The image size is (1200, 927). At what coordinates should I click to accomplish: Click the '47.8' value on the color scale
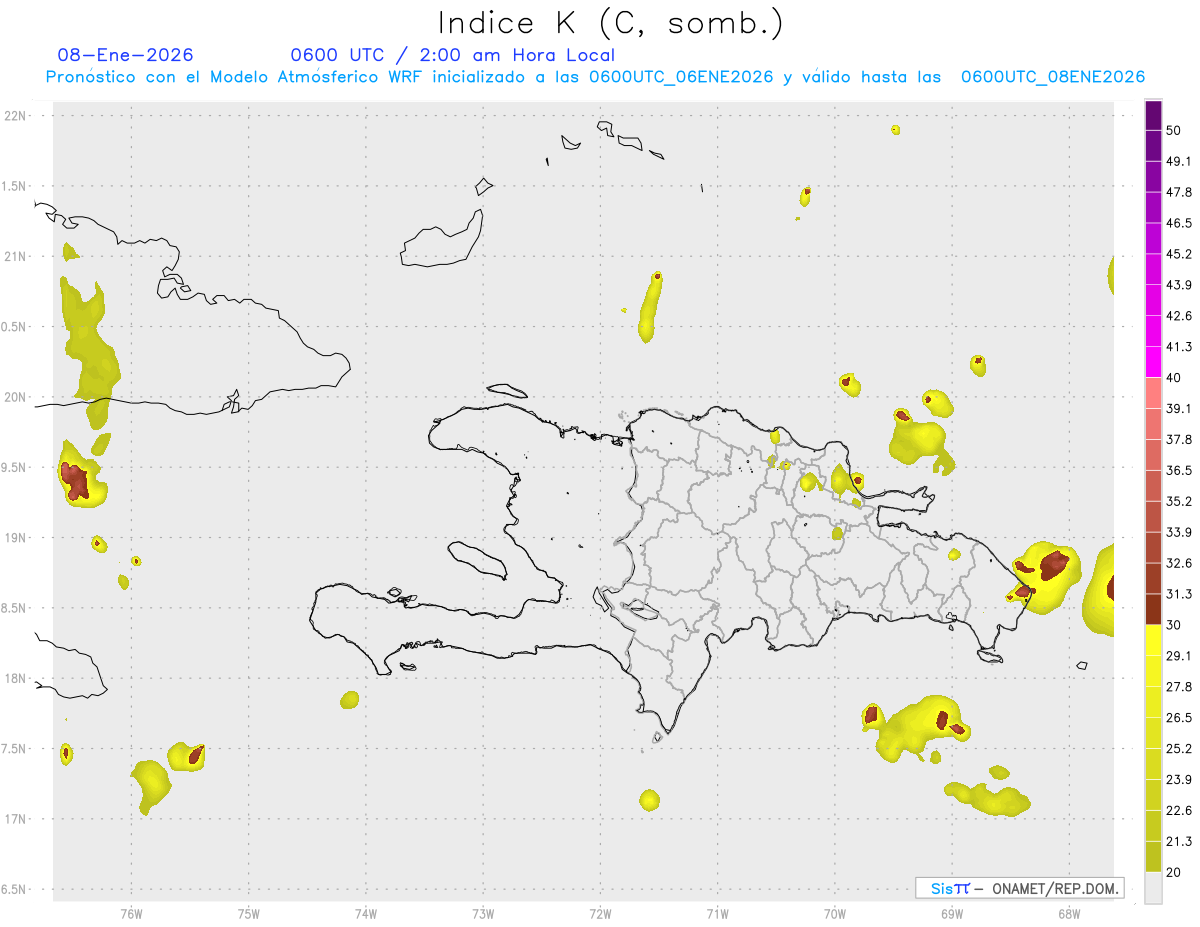(x=1179, y=192)
